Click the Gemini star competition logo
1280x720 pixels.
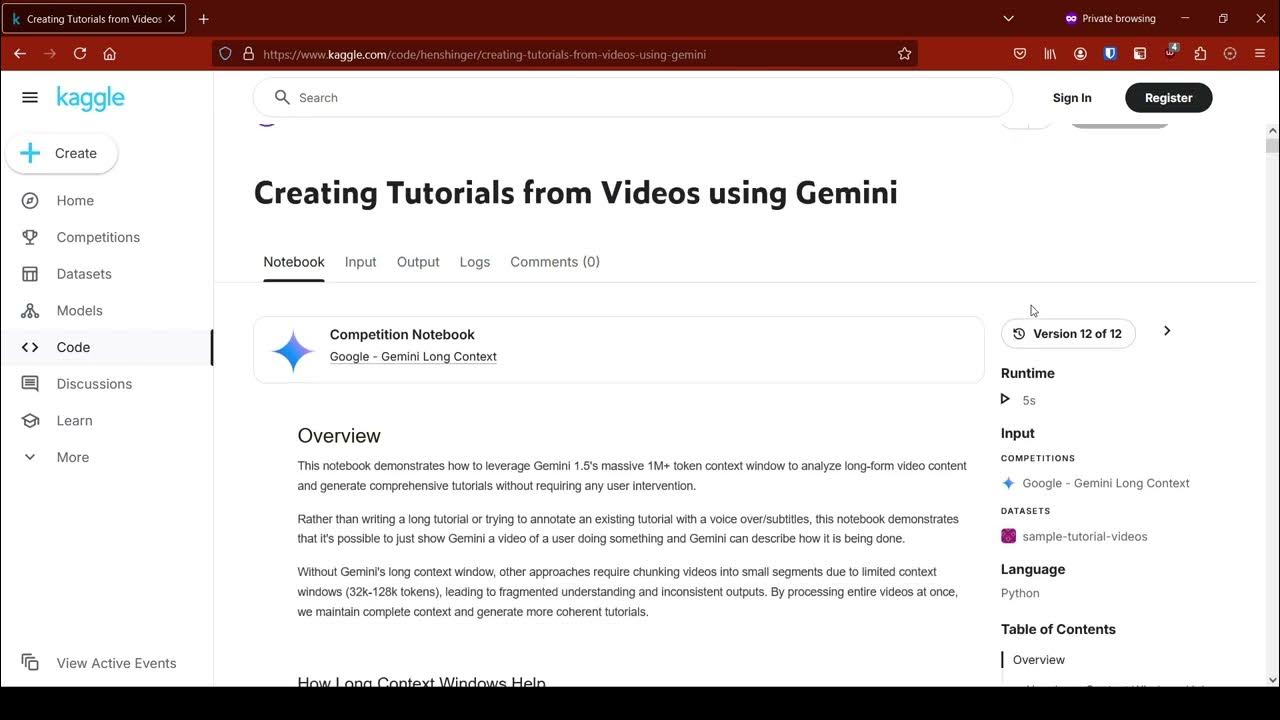(293, 351)
